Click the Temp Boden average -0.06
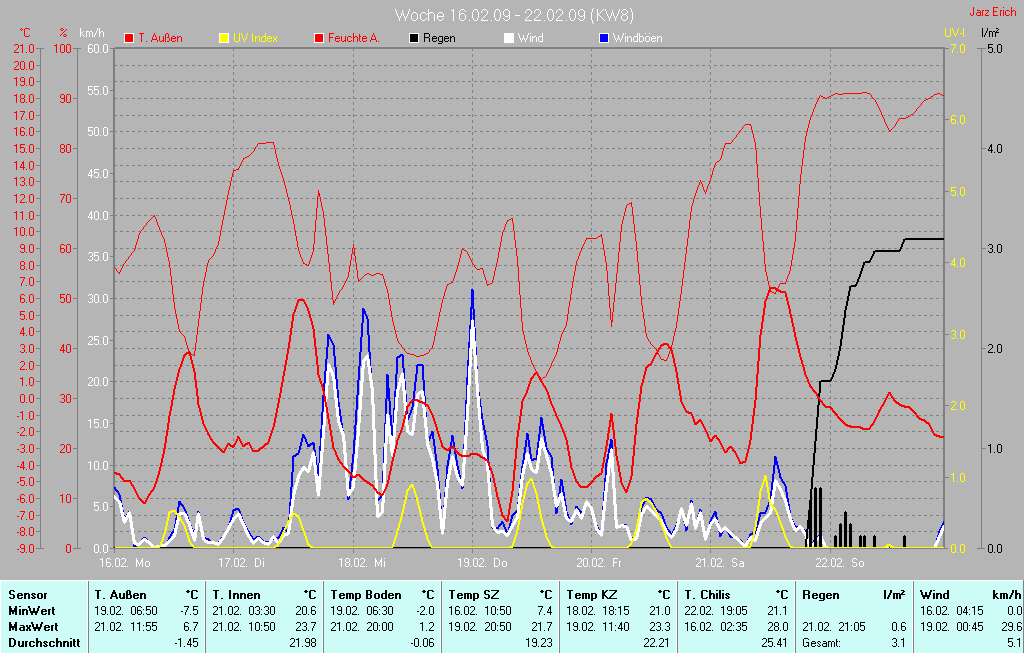Viewport: 1024px width, 653px height. point(422,643)
